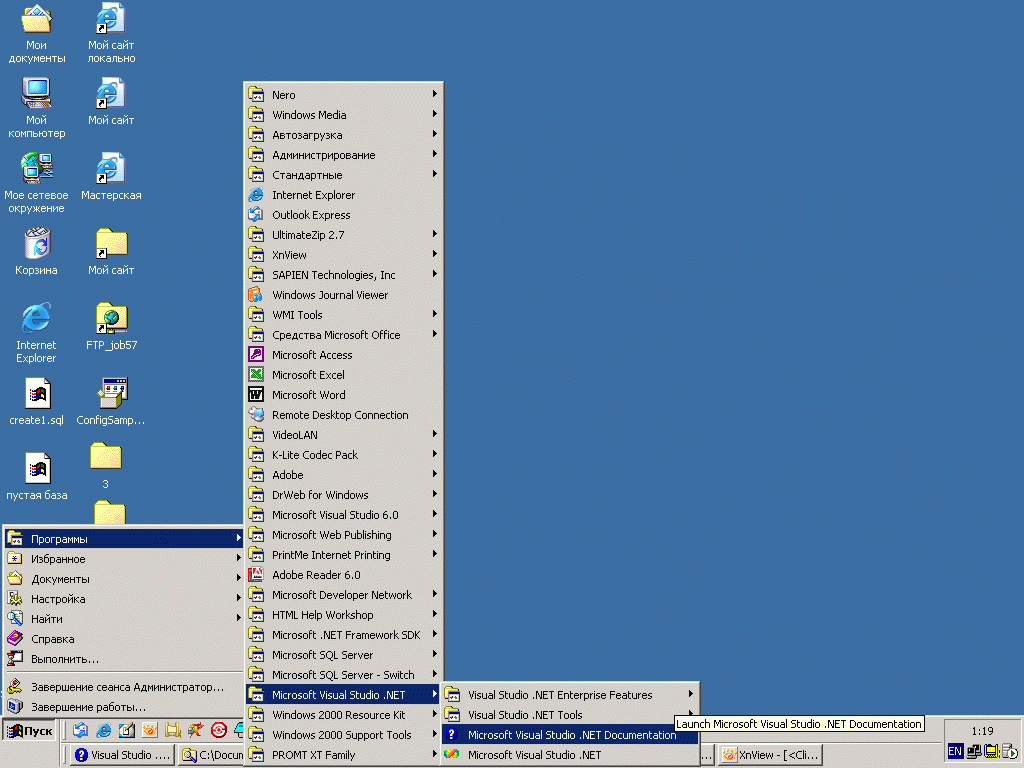The image size is (1024, 768).
Task: Open Справка from the start menu
Action: click(x=124, y=639)
